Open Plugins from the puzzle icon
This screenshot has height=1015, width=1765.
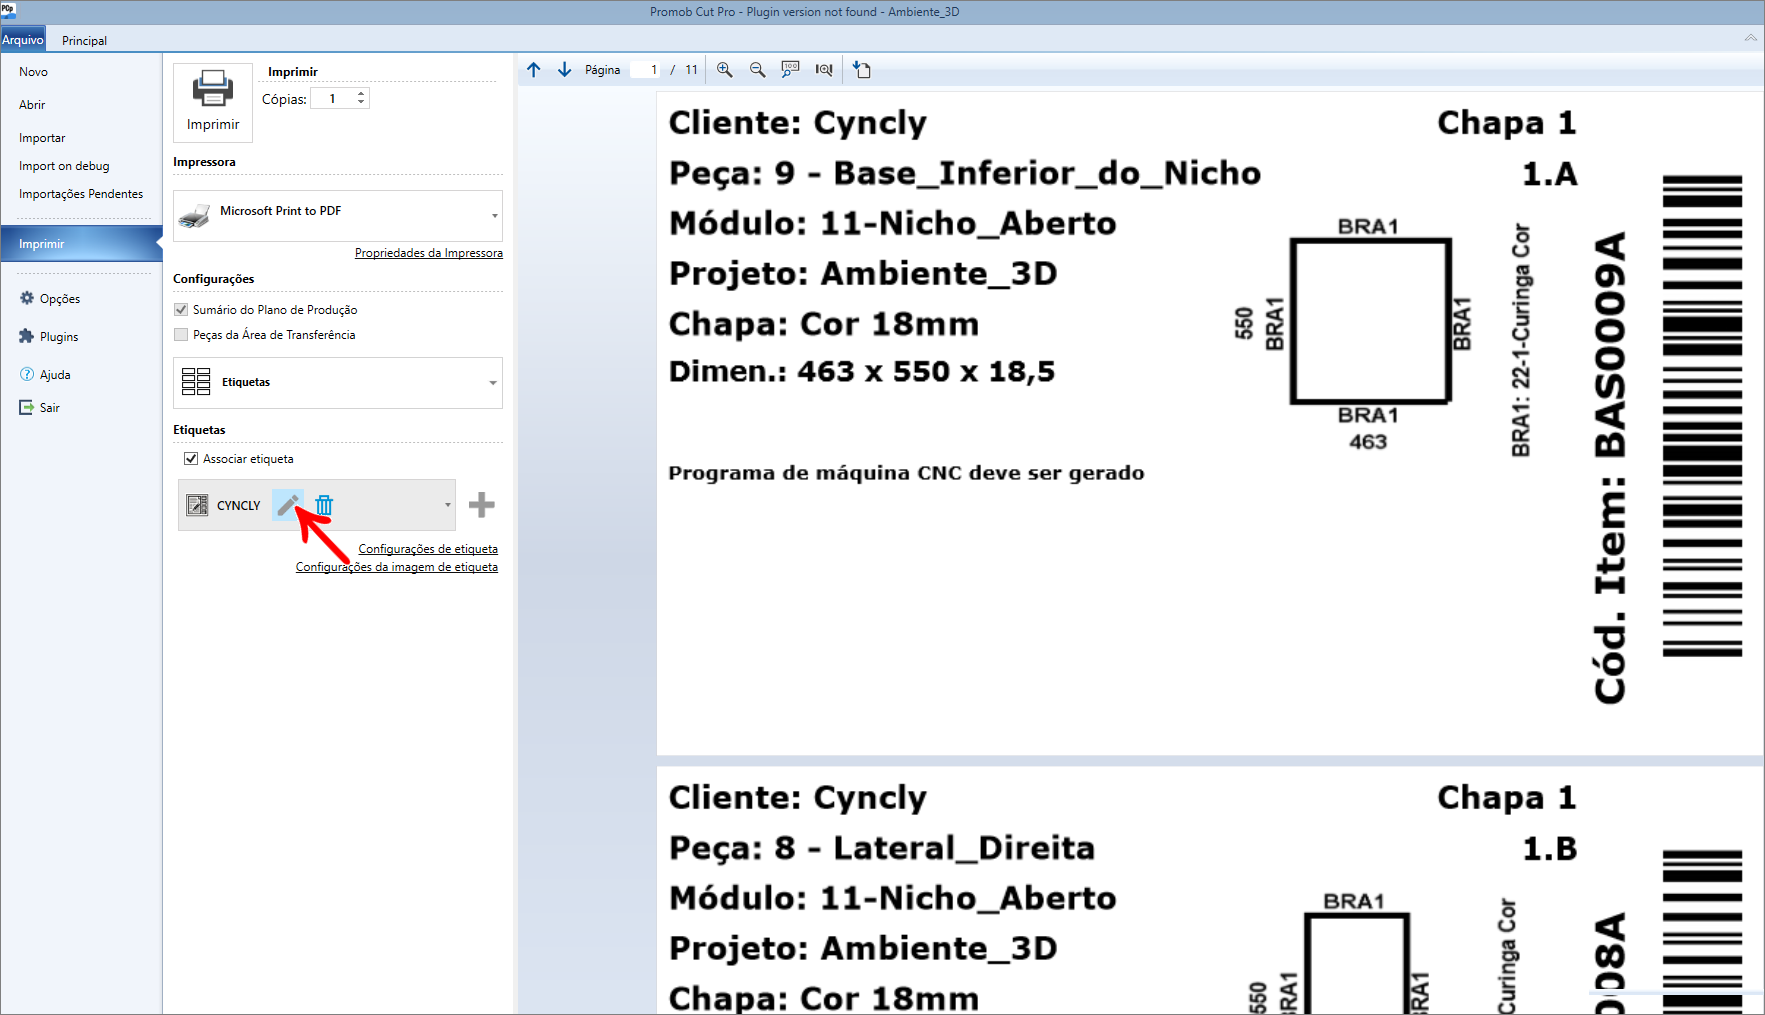click(x=27, y=336)
